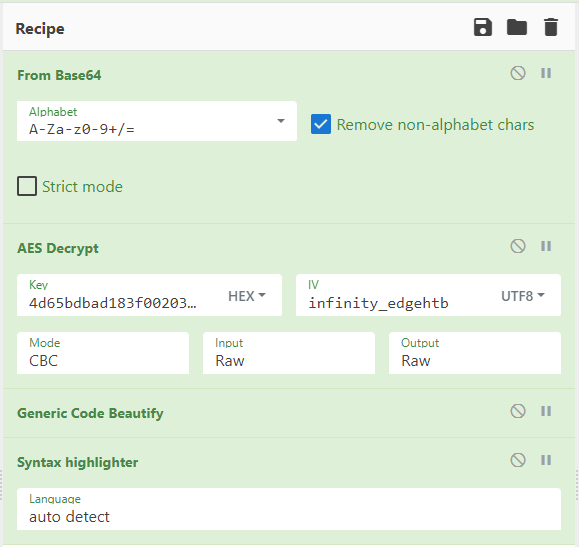Screen dimensions: 579x547
Task: Clear the recipe with the trash icon
Action: click(551, 27)
